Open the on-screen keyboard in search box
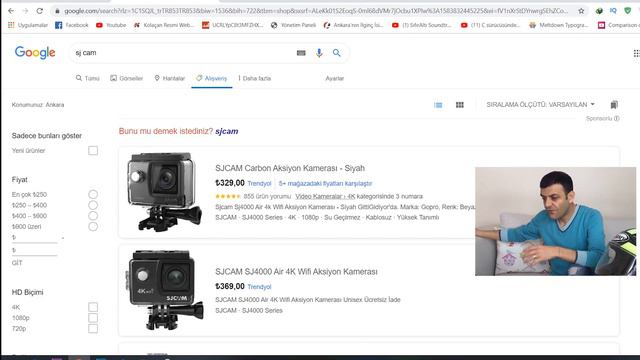The width and height of the screenshot is (640, 360). coord(301,53)
